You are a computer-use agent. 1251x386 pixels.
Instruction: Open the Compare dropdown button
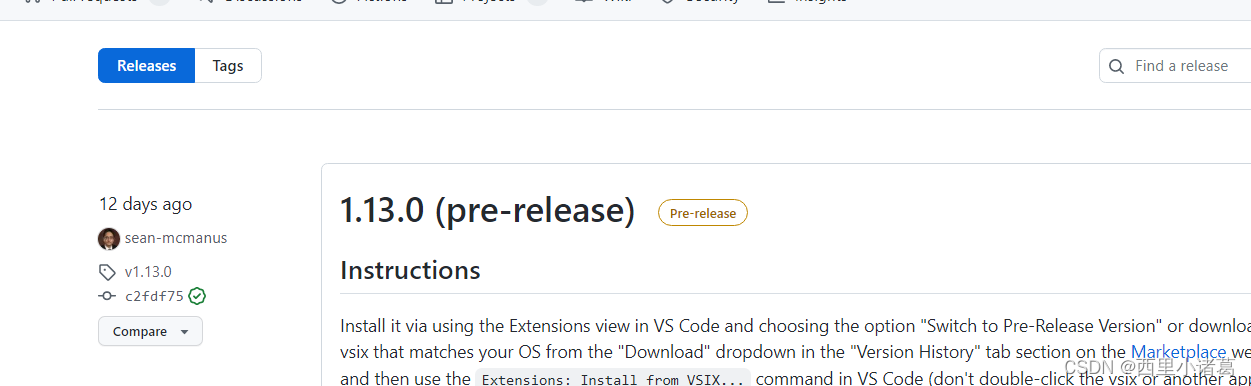[x=150, y=331]
